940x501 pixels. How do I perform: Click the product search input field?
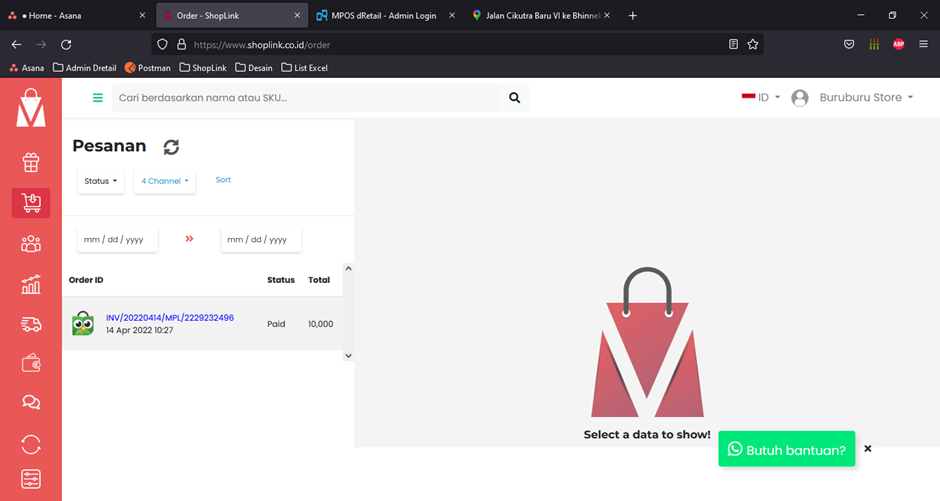pyautogui.click(x=305, y=98)
